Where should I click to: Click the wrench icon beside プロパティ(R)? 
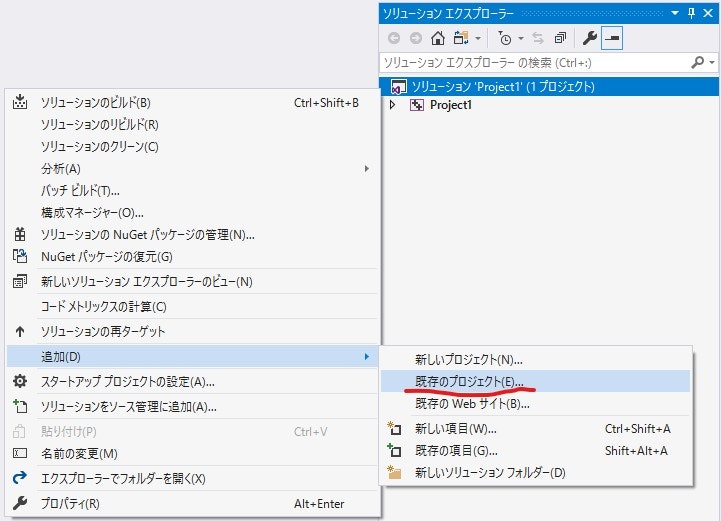[x=20, y=503]
